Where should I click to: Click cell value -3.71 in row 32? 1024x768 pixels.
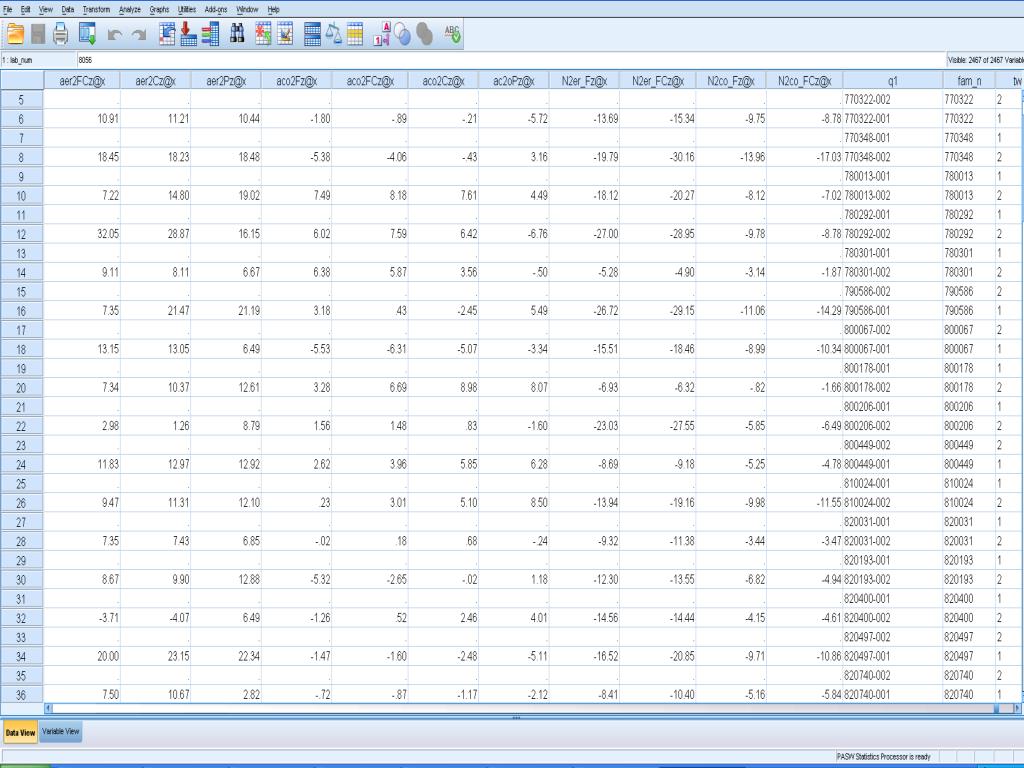(82, 618)
